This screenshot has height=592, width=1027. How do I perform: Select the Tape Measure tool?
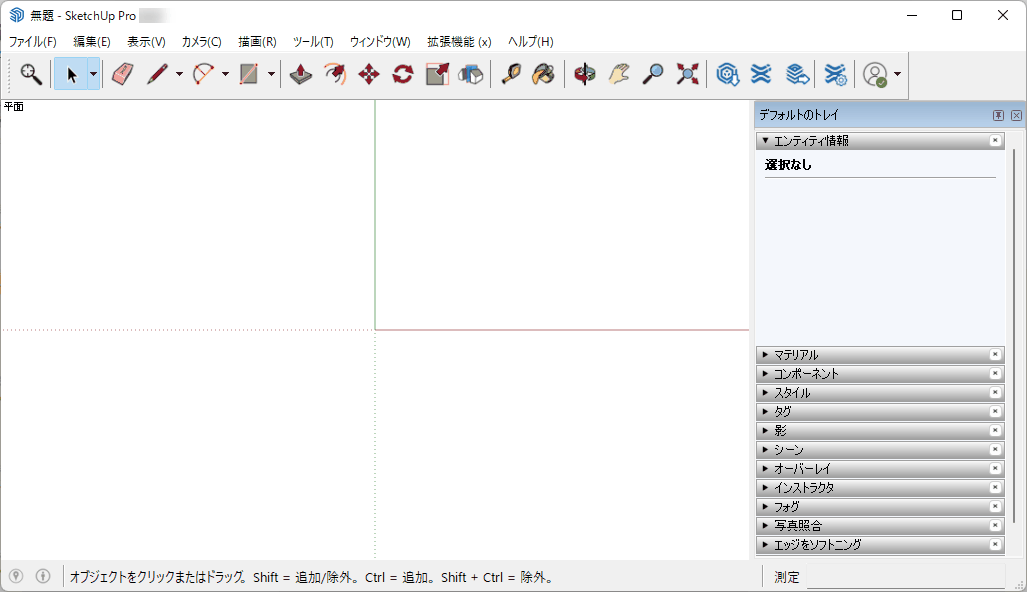click(511, 74)
